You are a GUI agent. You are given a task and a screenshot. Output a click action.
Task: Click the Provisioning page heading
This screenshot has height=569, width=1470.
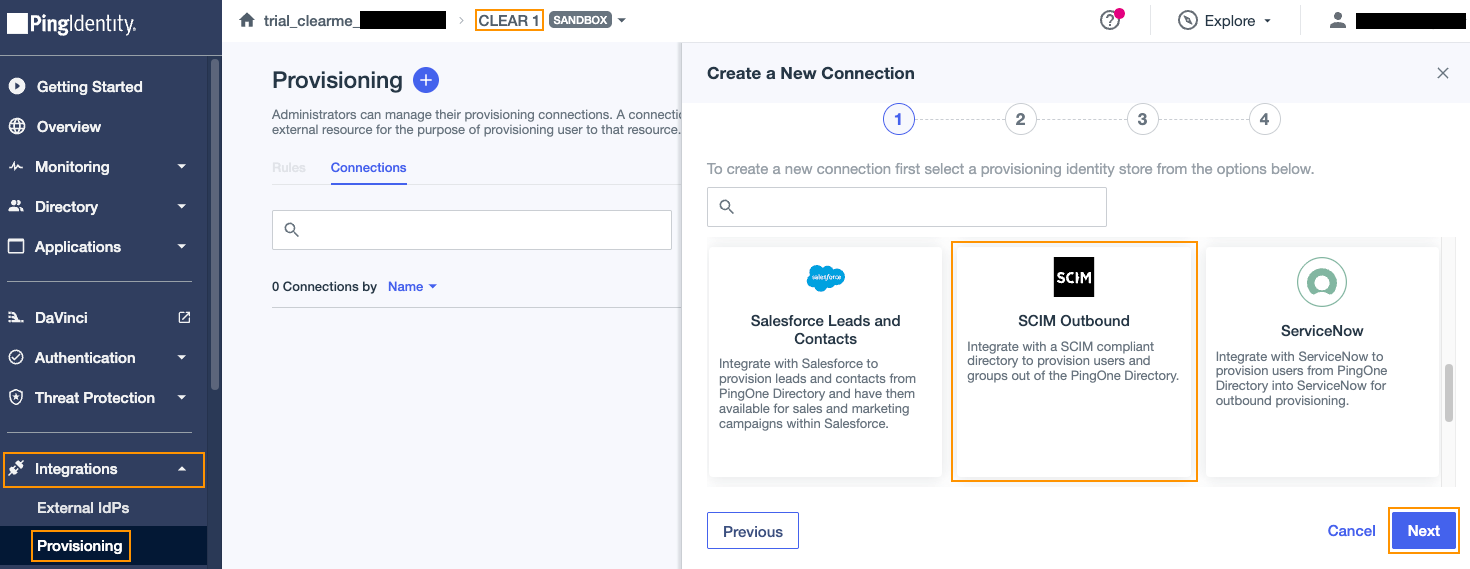337,80
